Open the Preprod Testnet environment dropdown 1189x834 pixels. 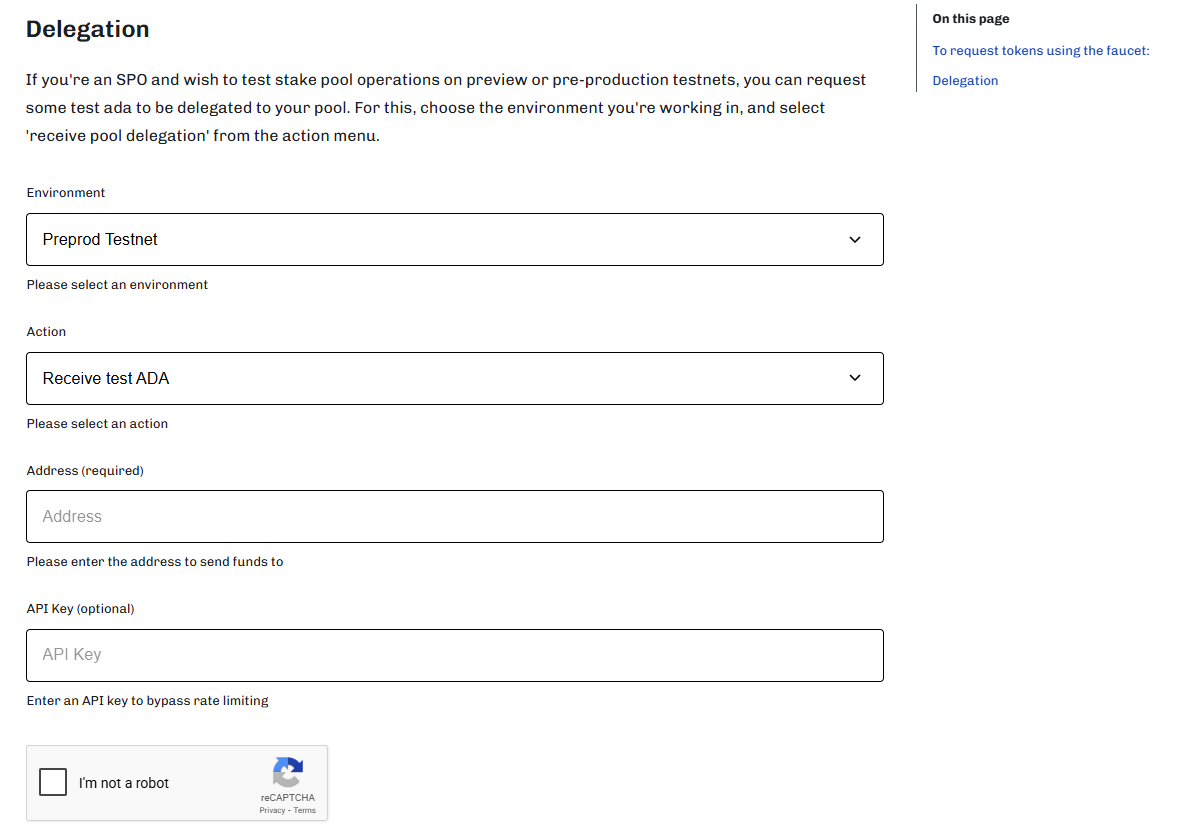click(x=454, y=240)
